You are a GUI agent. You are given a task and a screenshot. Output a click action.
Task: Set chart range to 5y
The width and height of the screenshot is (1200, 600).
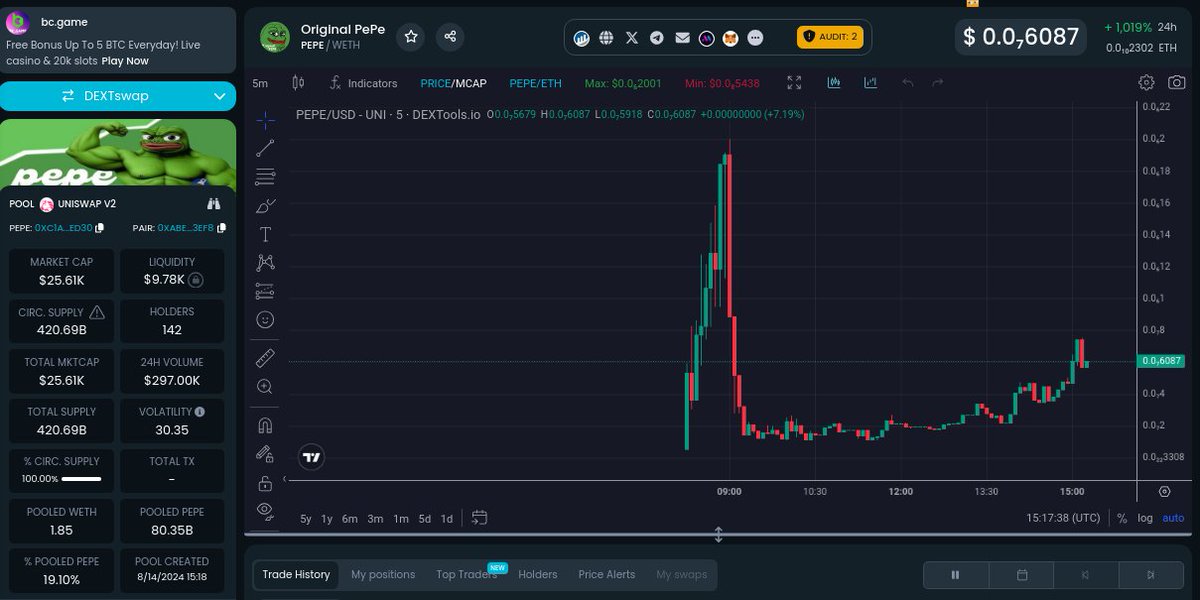306,518
